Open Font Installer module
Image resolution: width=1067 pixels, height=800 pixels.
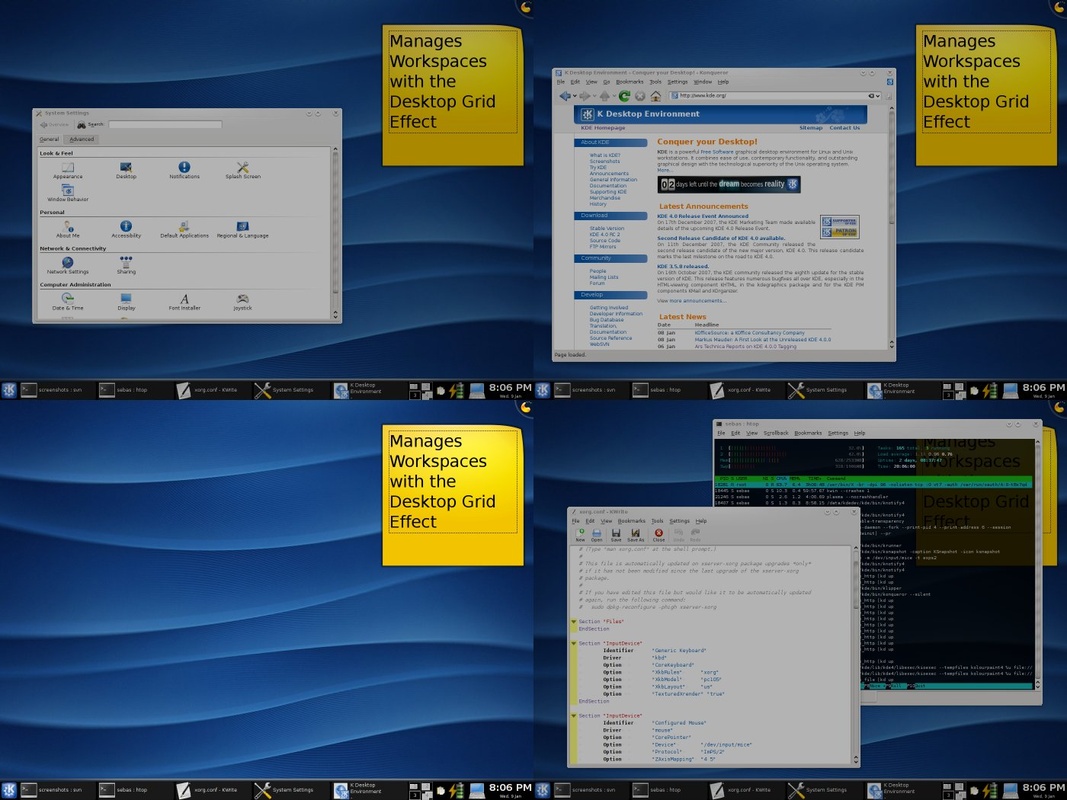coord(184,301)
